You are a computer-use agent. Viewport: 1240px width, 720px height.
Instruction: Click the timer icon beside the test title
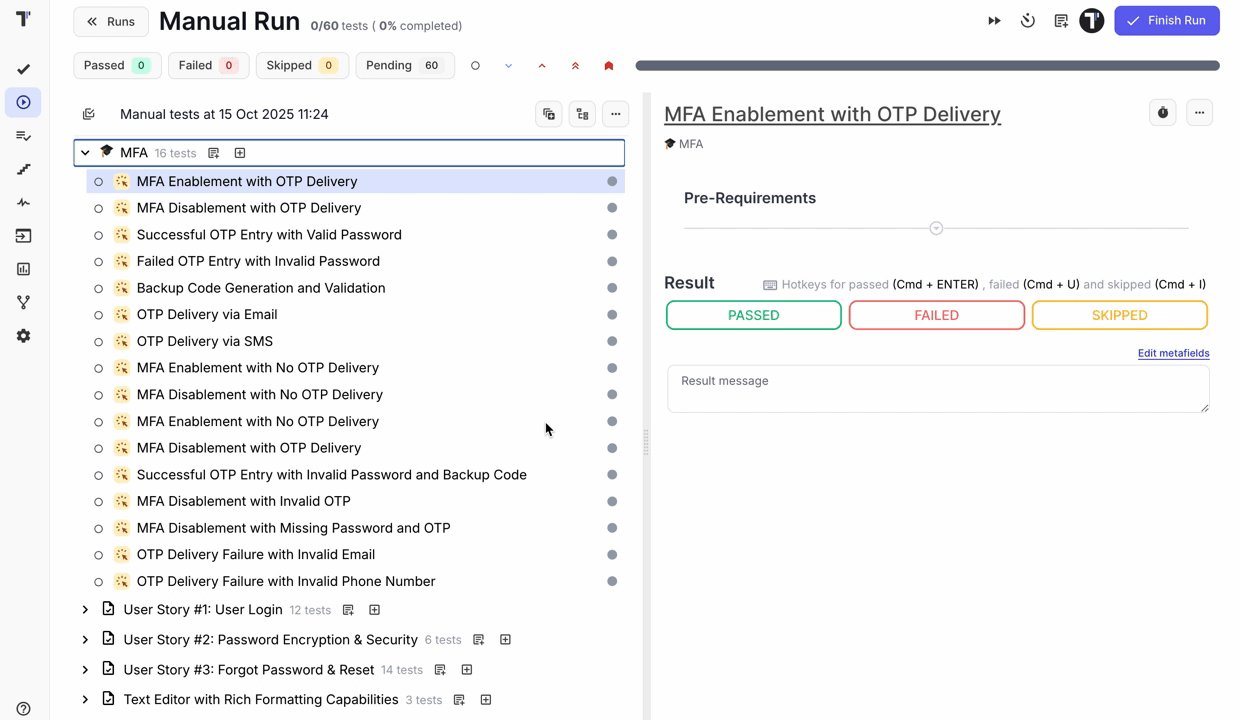tap(1162, 113)
